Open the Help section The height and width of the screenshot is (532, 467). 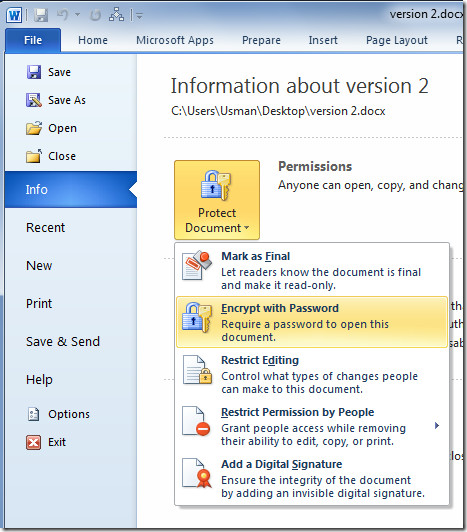tap(39, 379)
